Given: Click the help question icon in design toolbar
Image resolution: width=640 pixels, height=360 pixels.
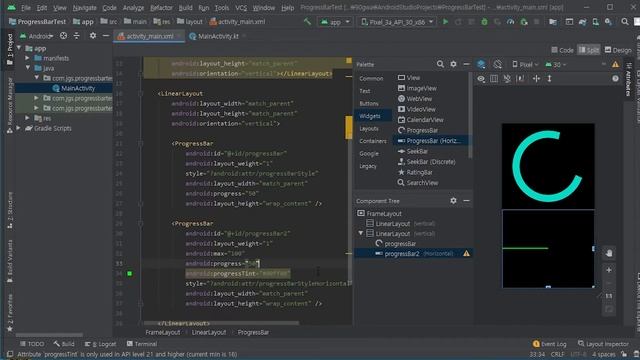Looking at the screenshot, I should [615, 78].
